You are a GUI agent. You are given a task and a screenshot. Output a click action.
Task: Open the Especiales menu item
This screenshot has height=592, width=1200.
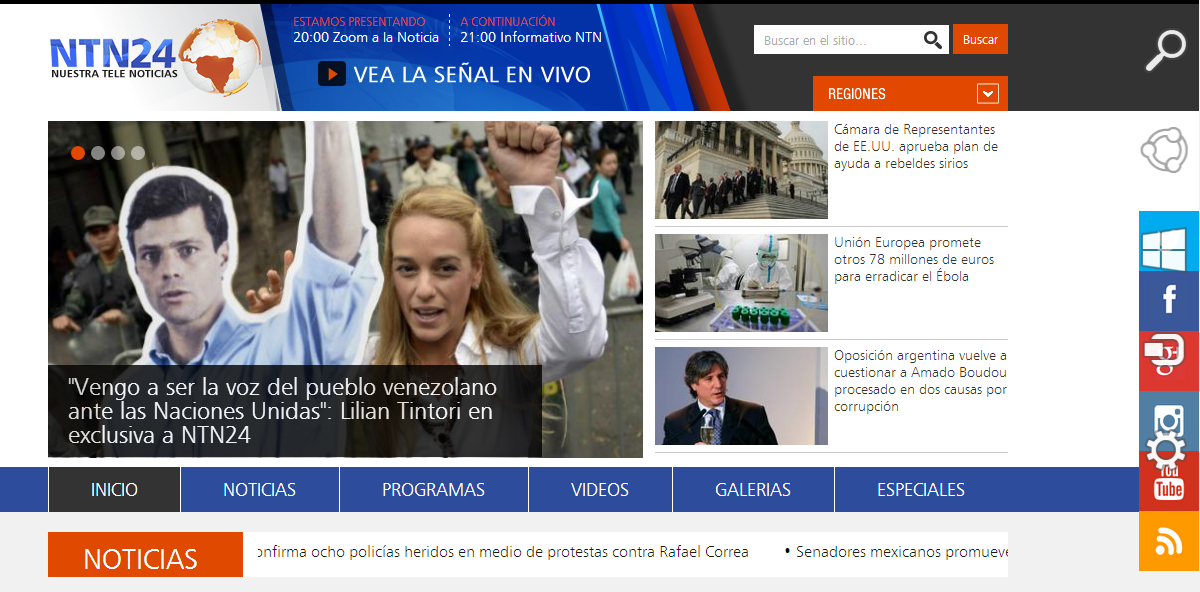[x=921, y=490]
